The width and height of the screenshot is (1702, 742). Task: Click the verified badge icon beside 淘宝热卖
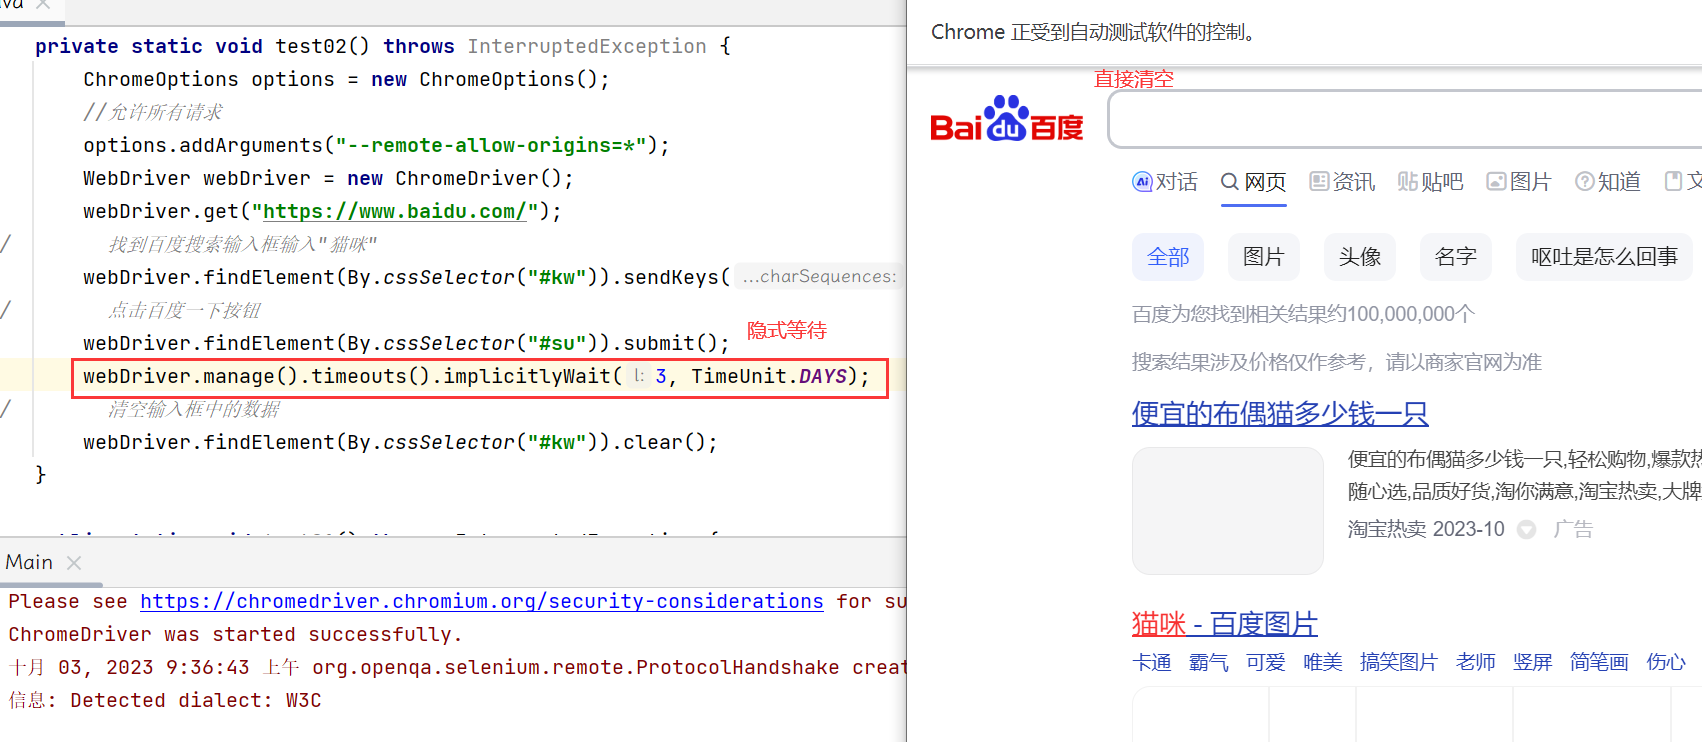(x=1527, y=529)
